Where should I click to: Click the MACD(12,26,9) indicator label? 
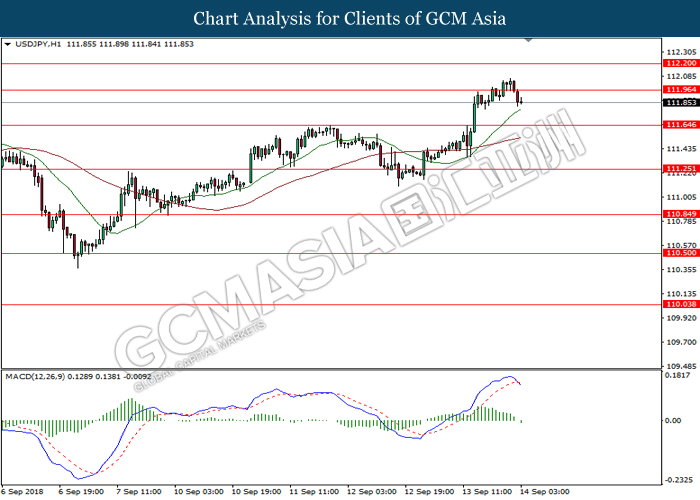[x=35, y=377]
